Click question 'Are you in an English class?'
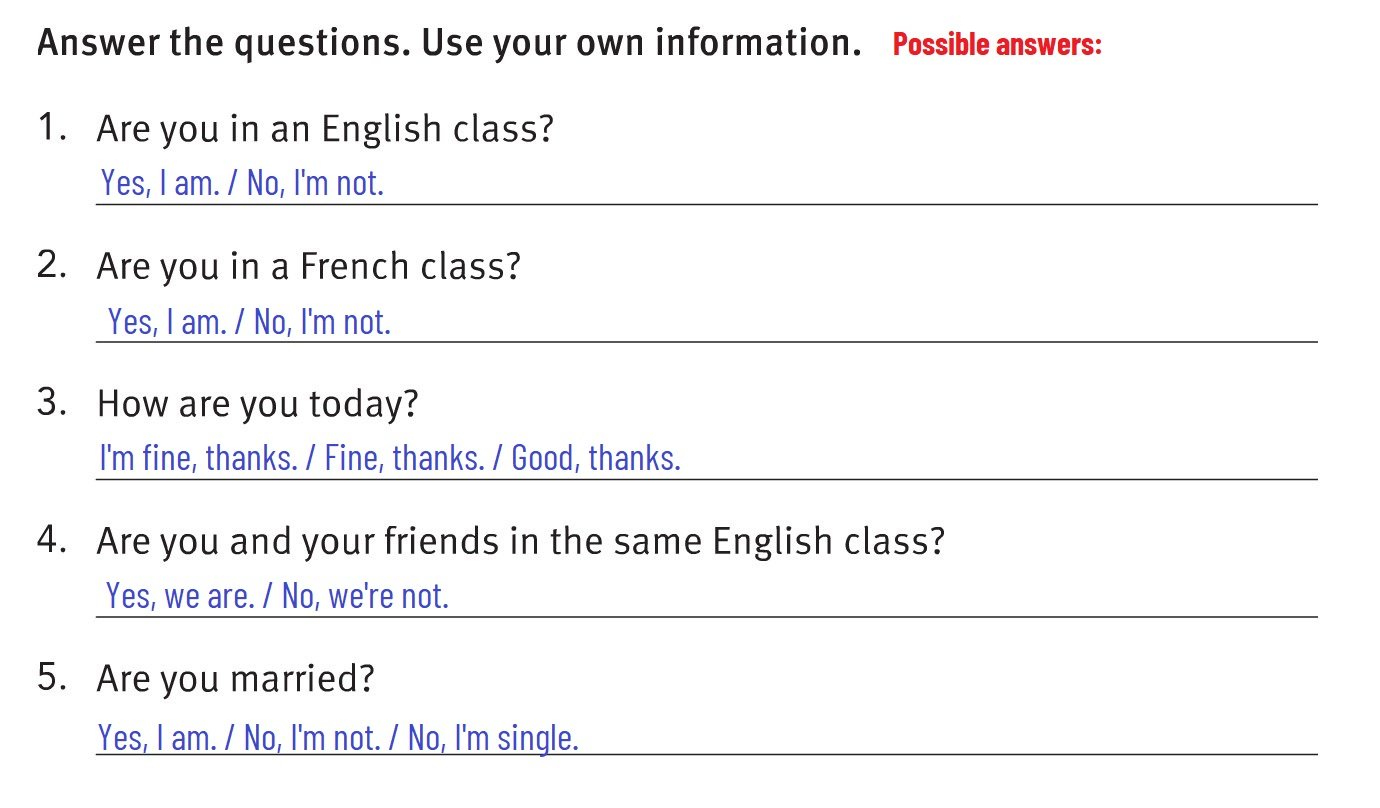The width and height of the screenshot is (1380, 808). pyautogui.click(x=324, y=129)
